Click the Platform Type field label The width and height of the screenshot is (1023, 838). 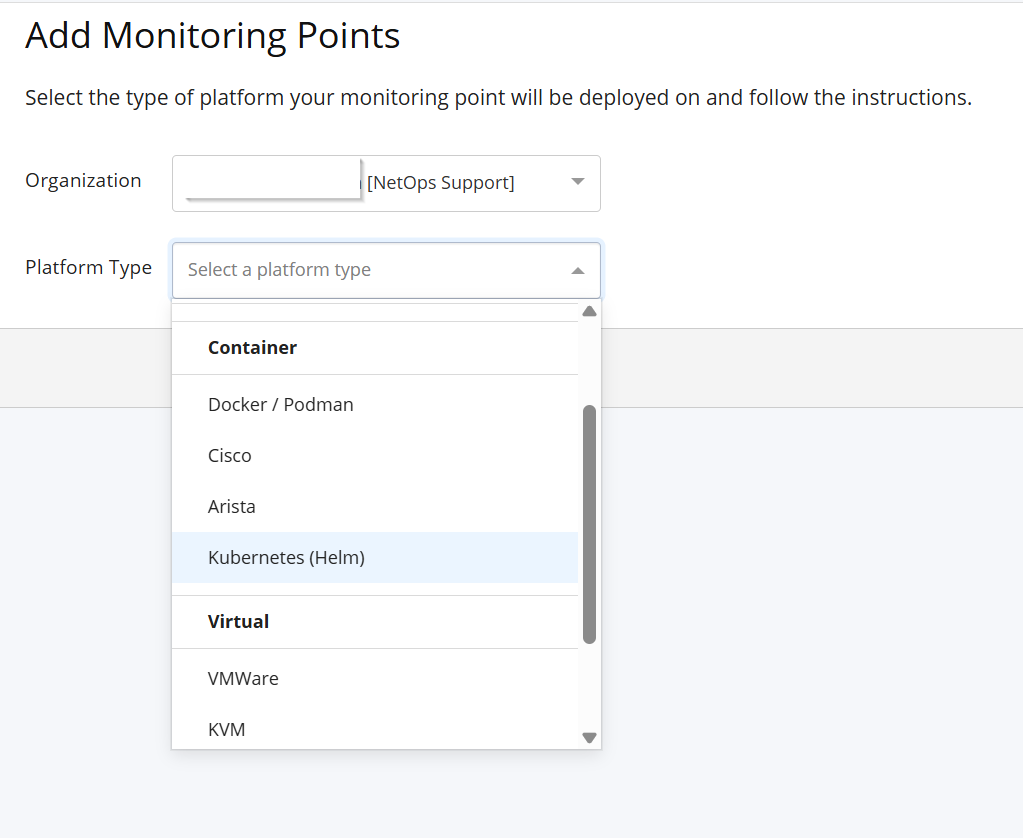point(88,268)
